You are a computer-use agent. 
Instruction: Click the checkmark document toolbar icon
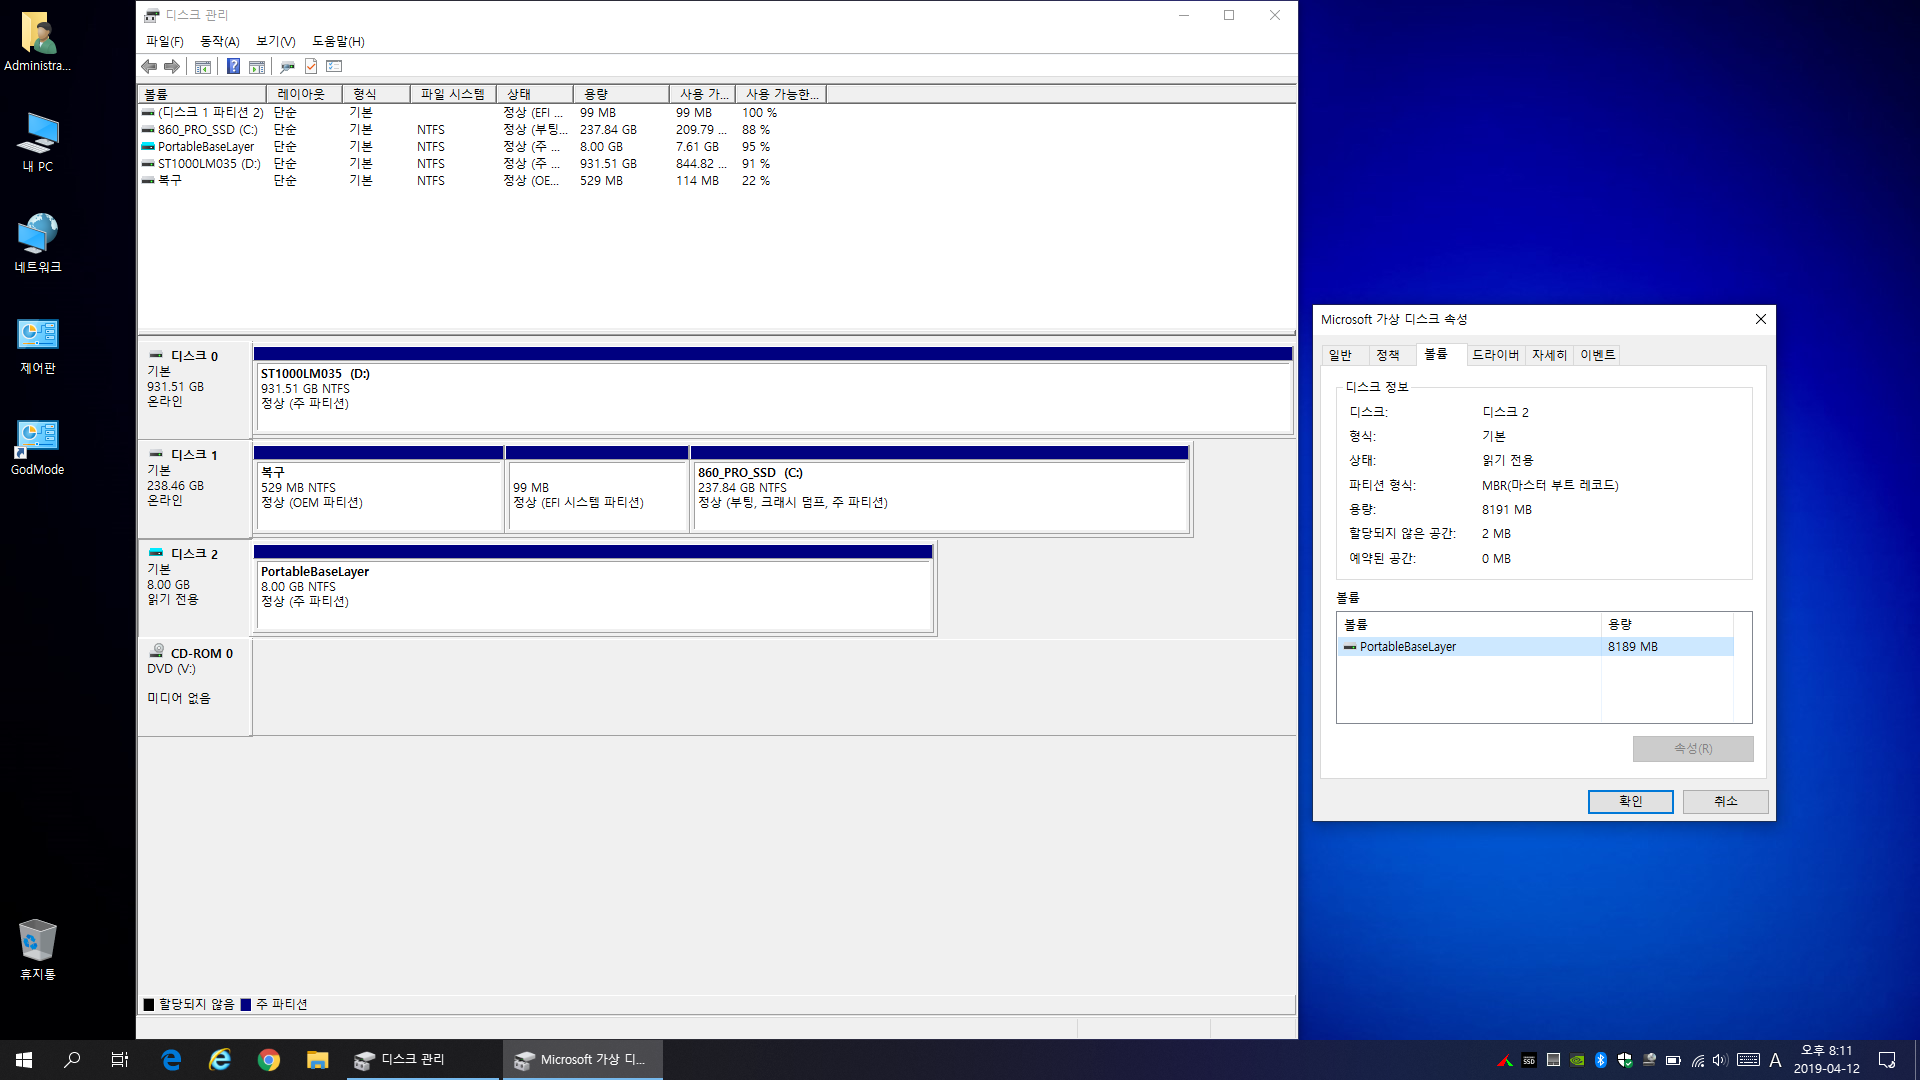(311, 67)
